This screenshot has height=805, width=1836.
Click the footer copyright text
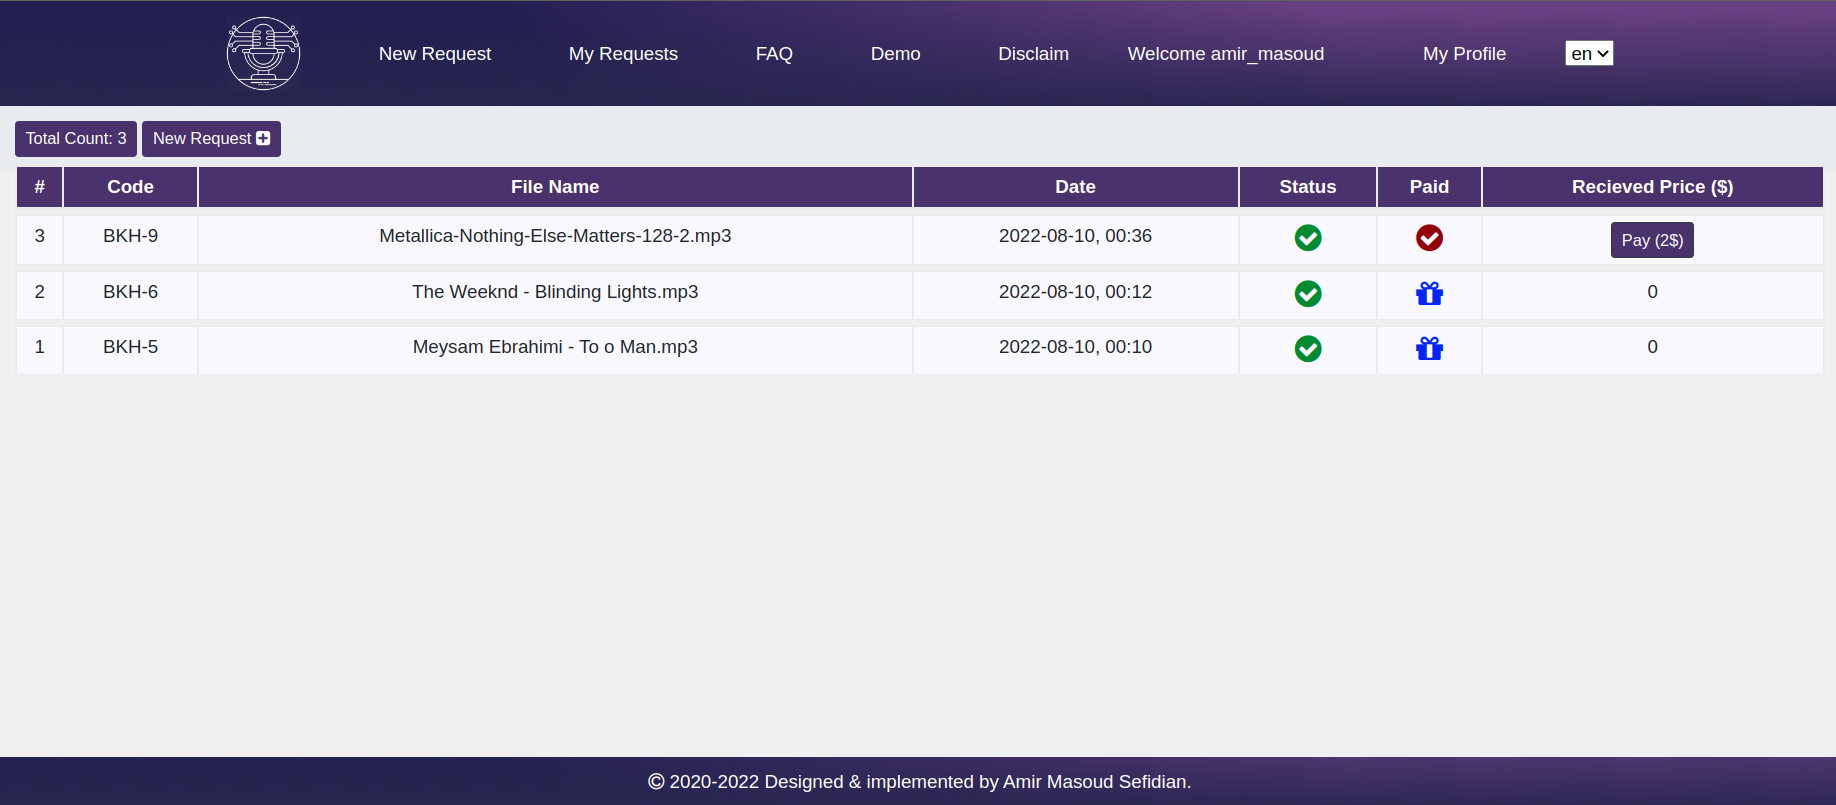point(919,782)
